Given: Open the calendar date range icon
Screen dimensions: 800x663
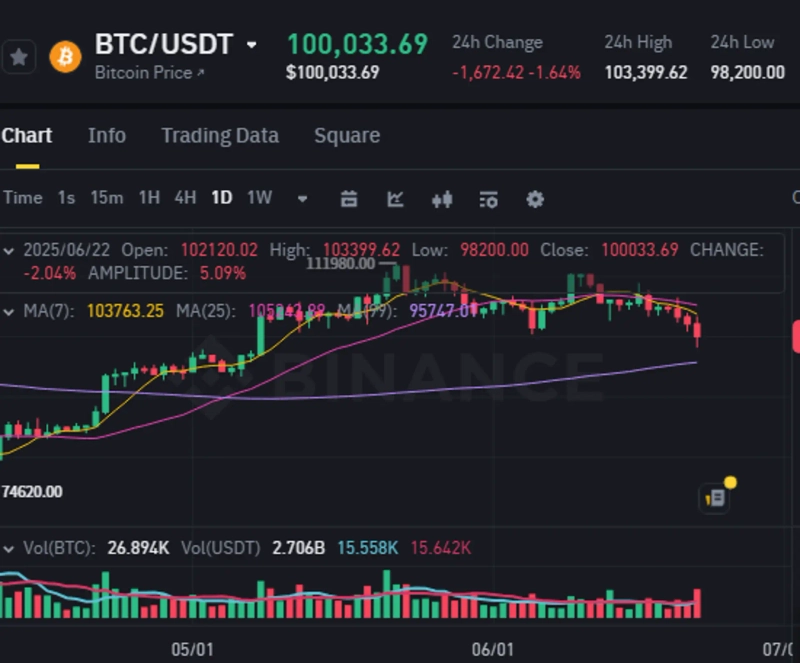Looking at the screenshot, I should click(349, 199).
